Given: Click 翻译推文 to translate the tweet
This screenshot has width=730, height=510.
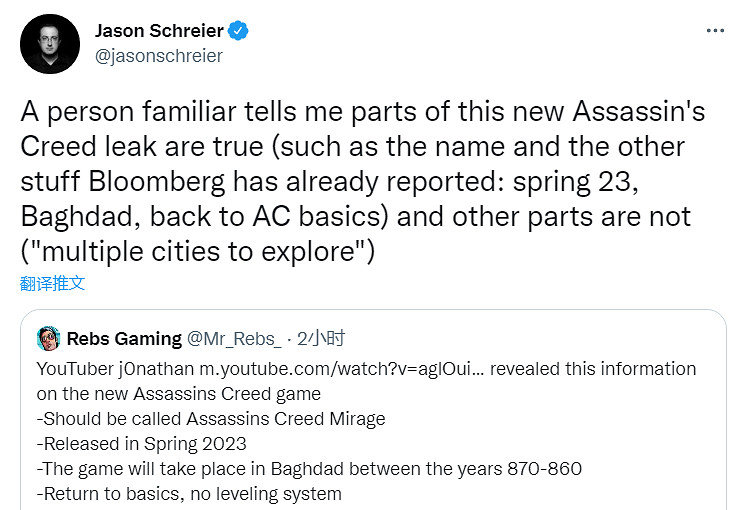Looking at the screenshot, I should tap(53, 283).
